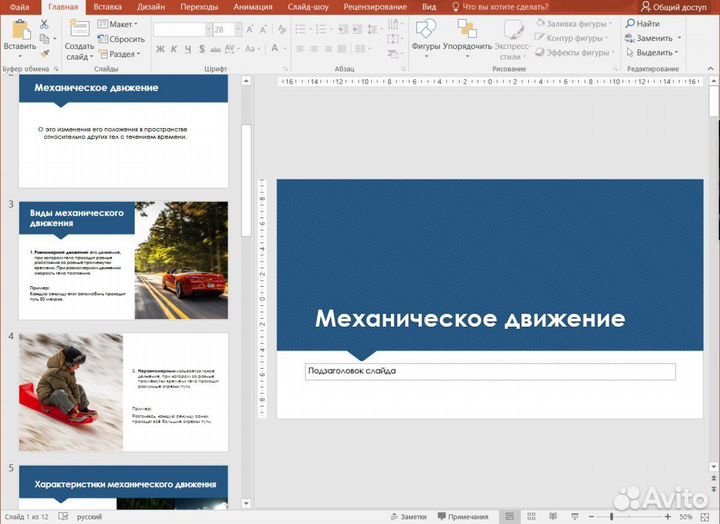
Task: Select the Format Painter brush icon
Action: coord(45,54)
